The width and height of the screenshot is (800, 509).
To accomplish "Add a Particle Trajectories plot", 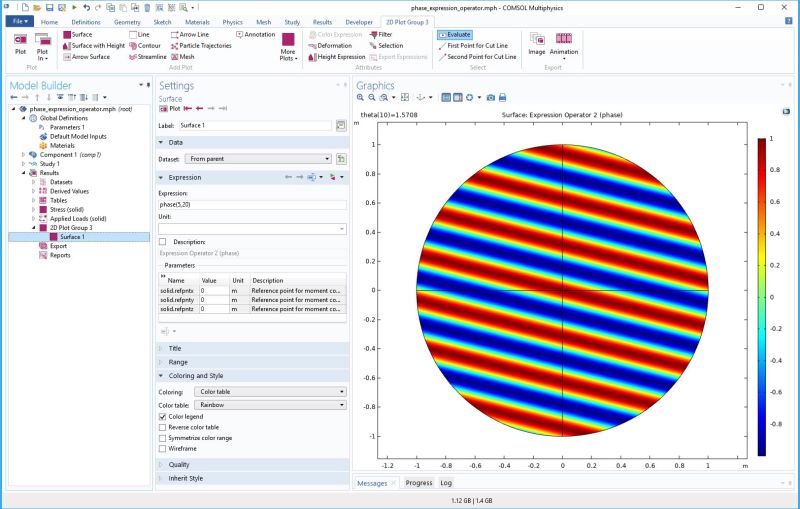I will 201,46.
